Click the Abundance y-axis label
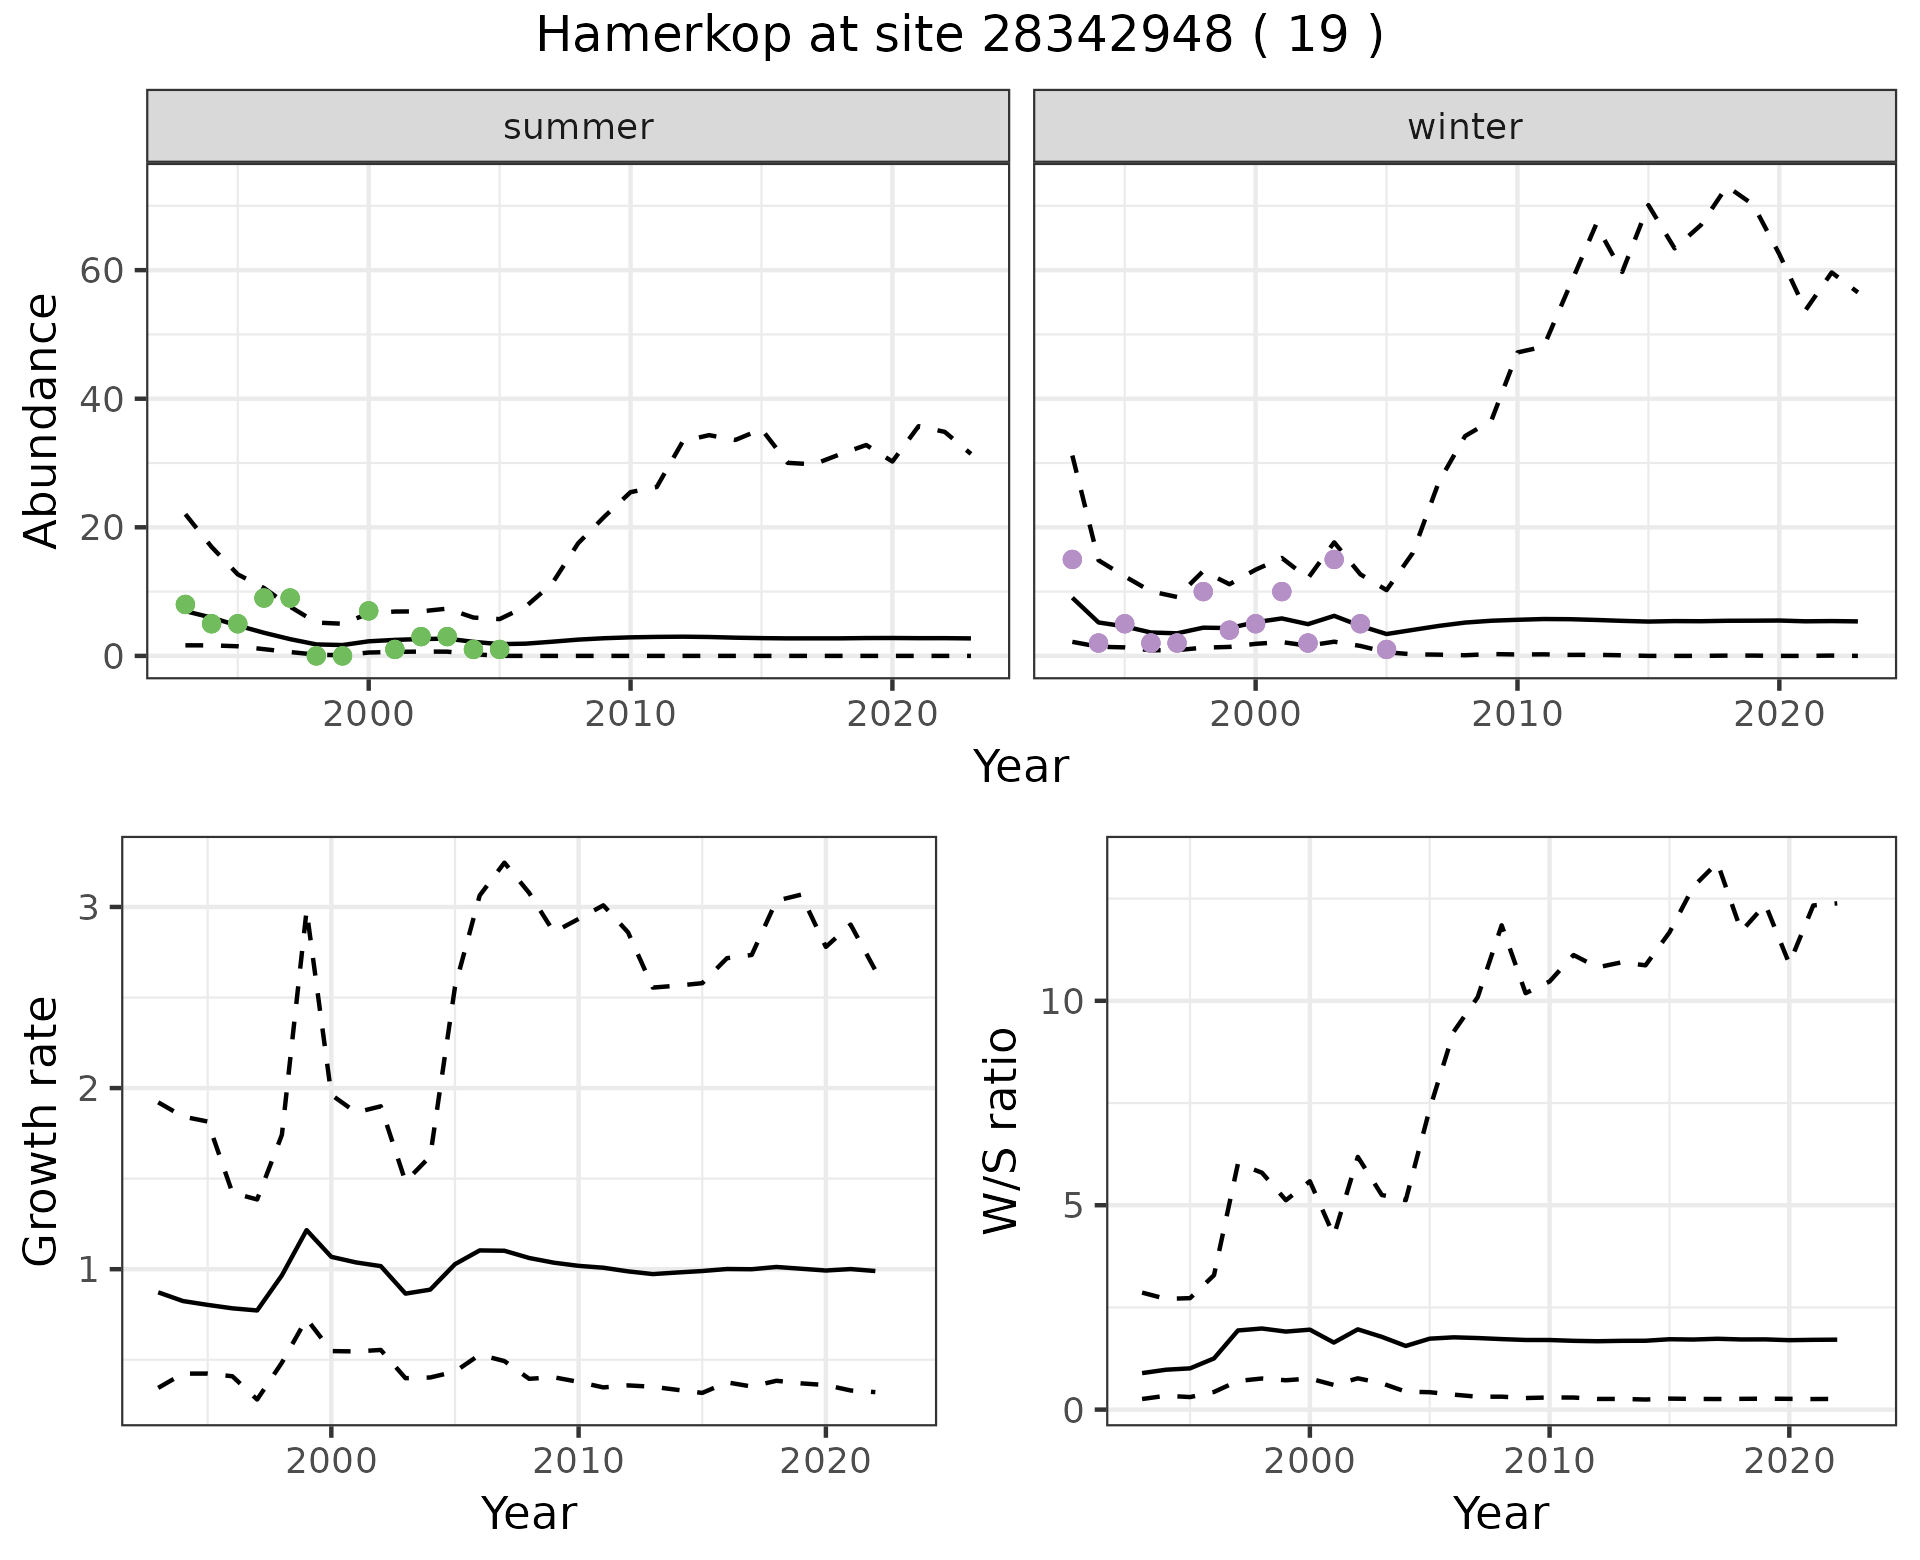The image size is (1920, 1560). coord(41,420)
